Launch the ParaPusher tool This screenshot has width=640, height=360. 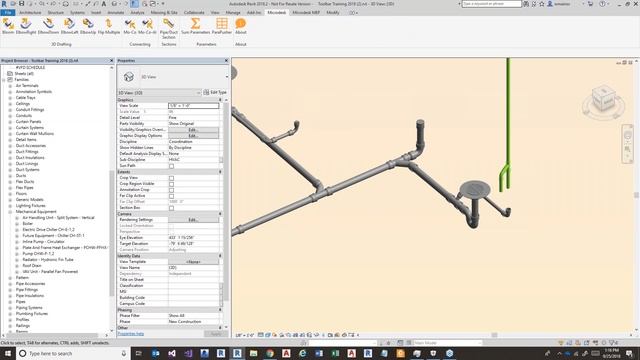(222, 26)
